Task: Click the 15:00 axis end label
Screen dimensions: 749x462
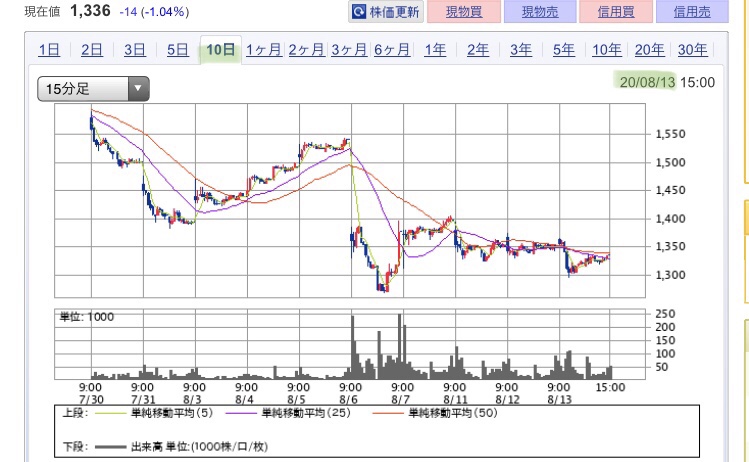Action: coord(610,387)
